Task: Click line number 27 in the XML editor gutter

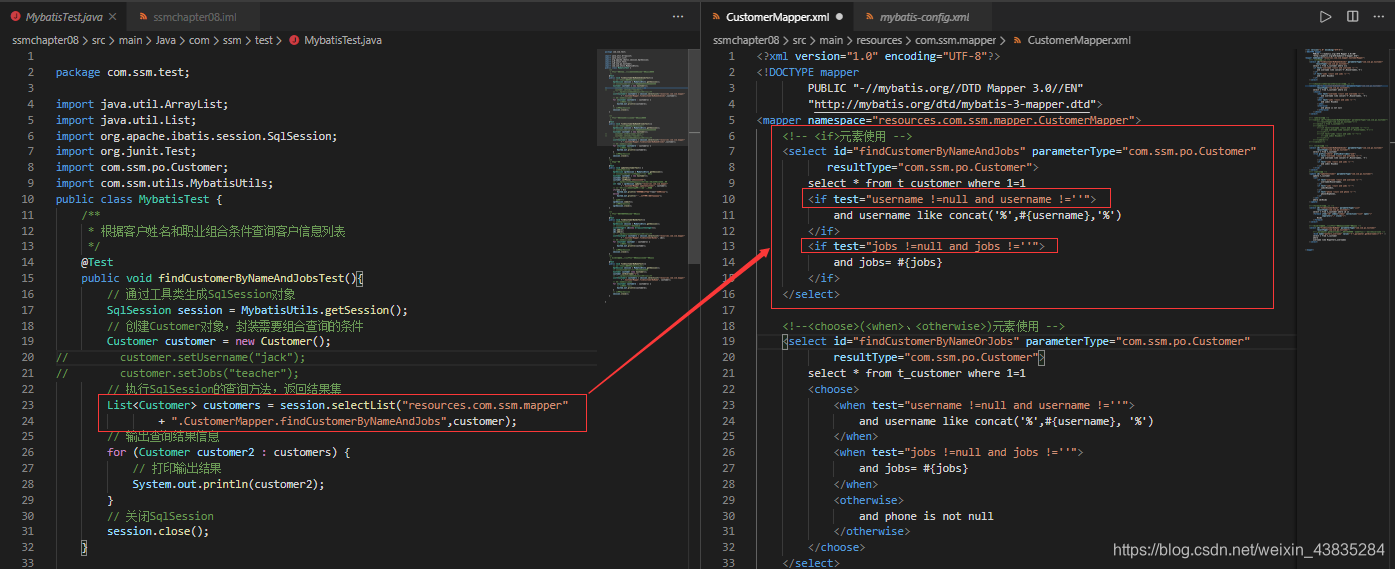Action: 729,468
